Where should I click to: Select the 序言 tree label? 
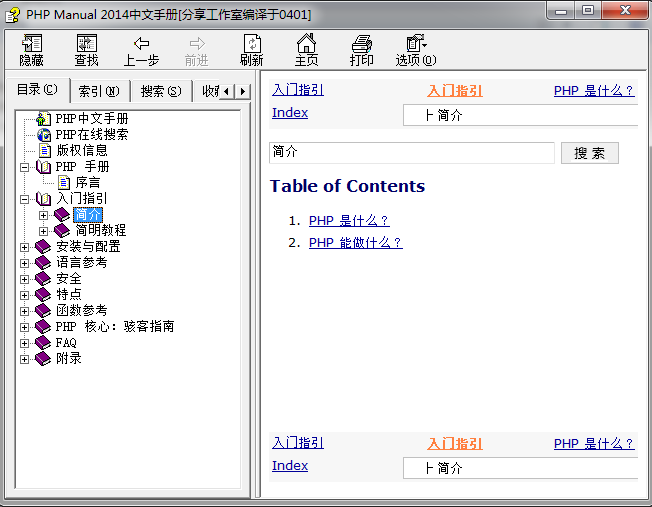pos(88,183)
